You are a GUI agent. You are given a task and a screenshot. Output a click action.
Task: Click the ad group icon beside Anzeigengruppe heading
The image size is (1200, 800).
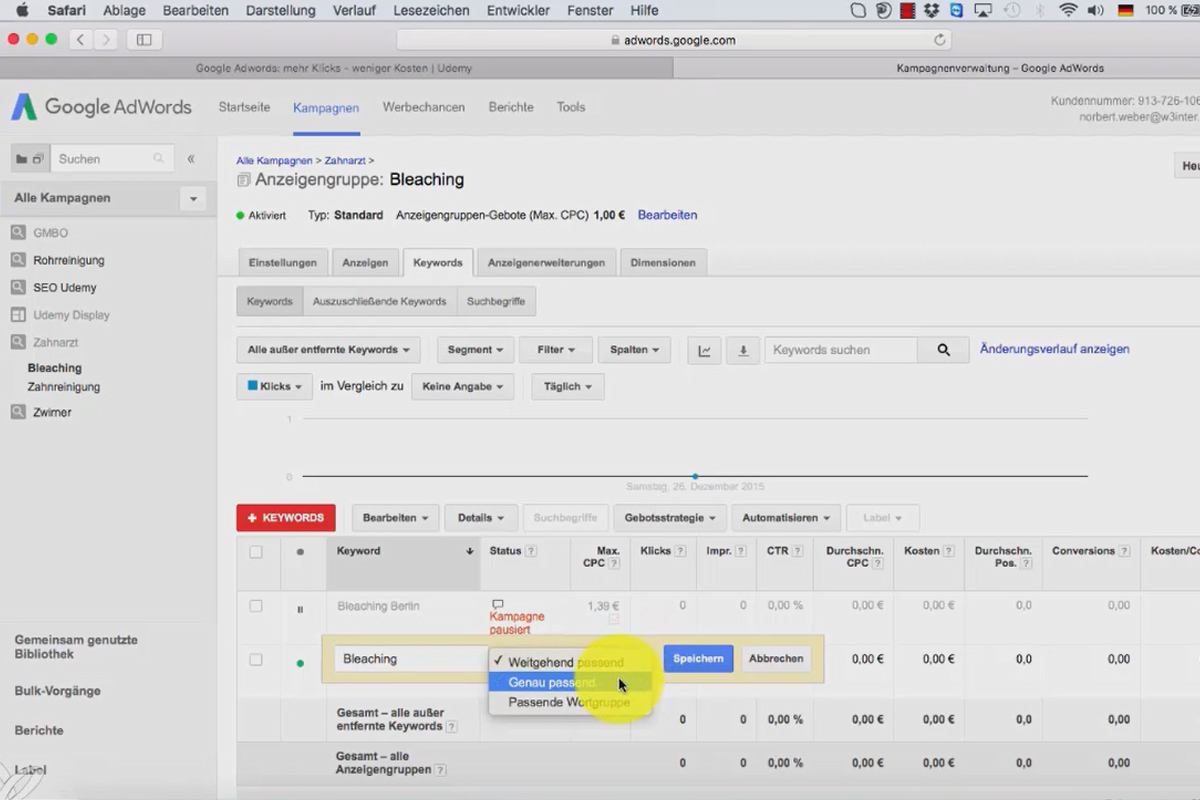[243, 181]
